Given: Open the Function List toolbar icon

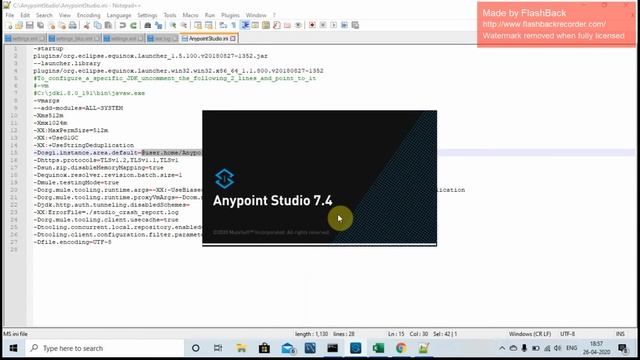Looking at the screenshot, I should click(x=277, y=25).
